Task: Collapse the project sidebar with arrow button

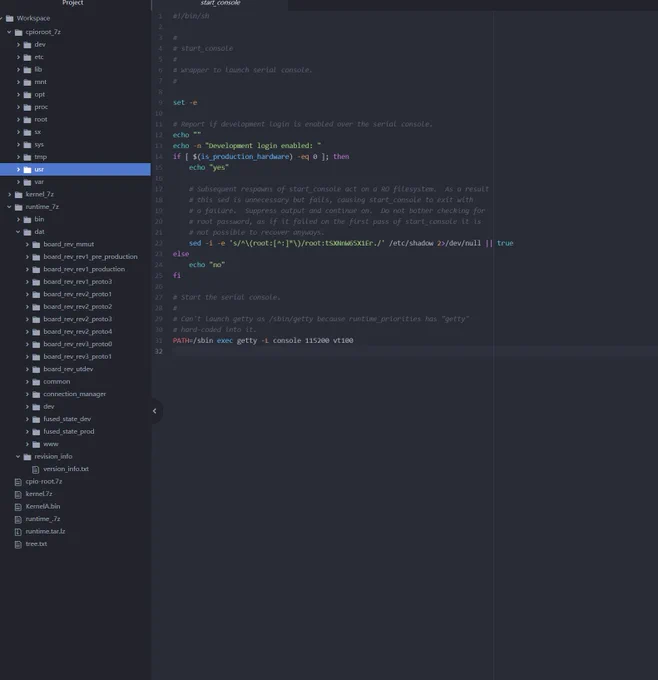Action: click(x=155, y=411)
